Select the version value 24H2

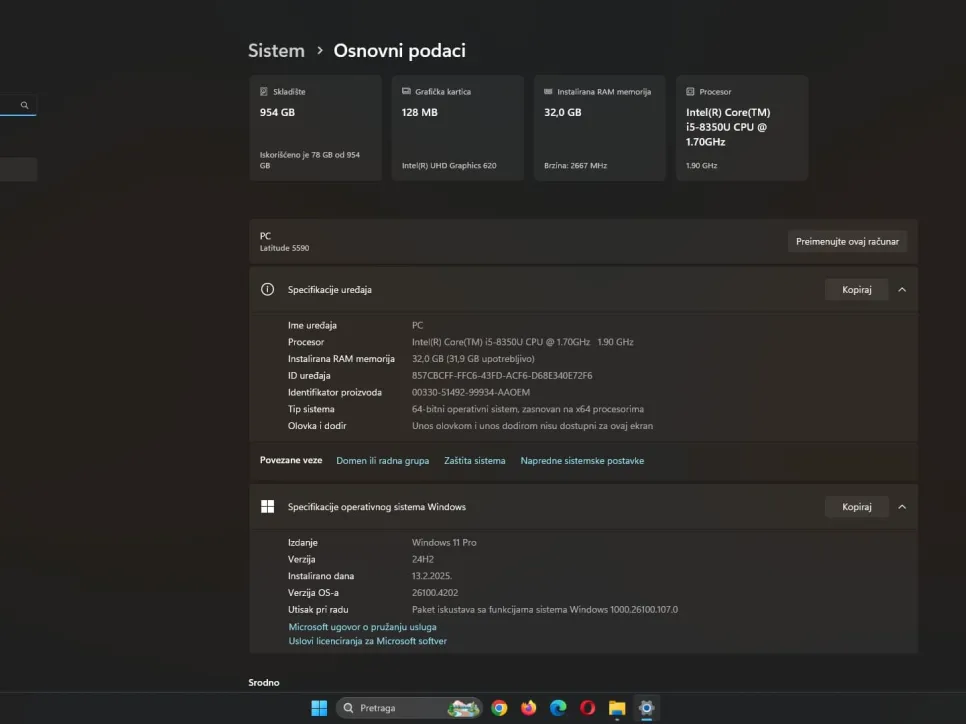click(x=423, y=559)
